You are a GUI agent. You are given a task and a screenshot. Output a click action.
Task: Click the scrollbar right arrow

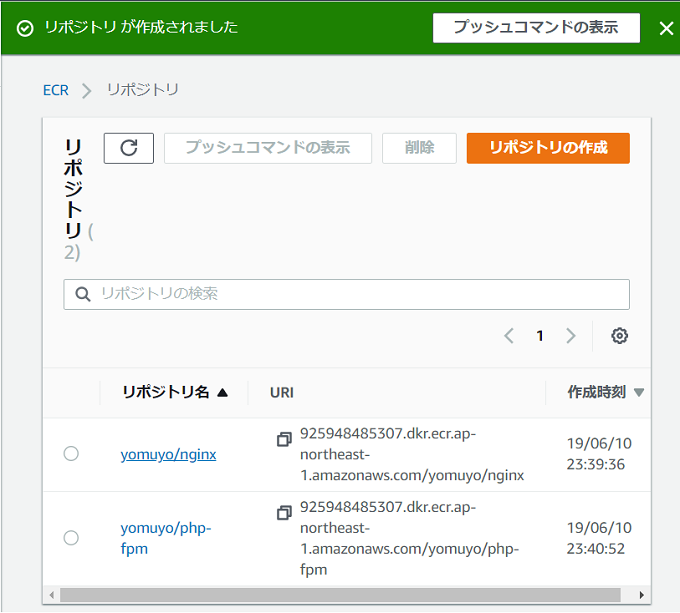[x=641, y=595]
